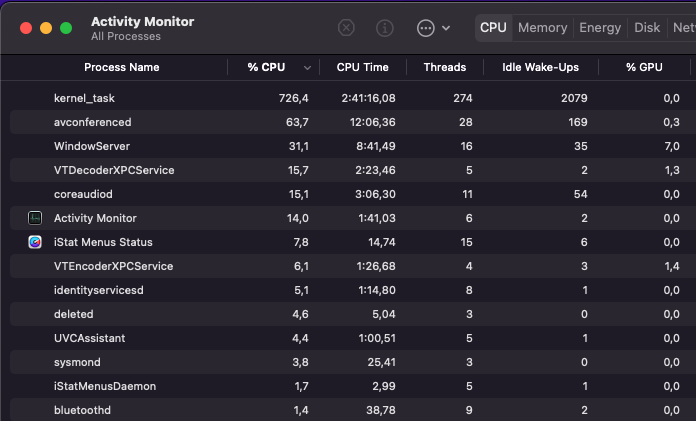The image size is (696, 421).
Task: Click the 54 idle wake-ups for coreaudiod
Action: (x=581, y=194)
